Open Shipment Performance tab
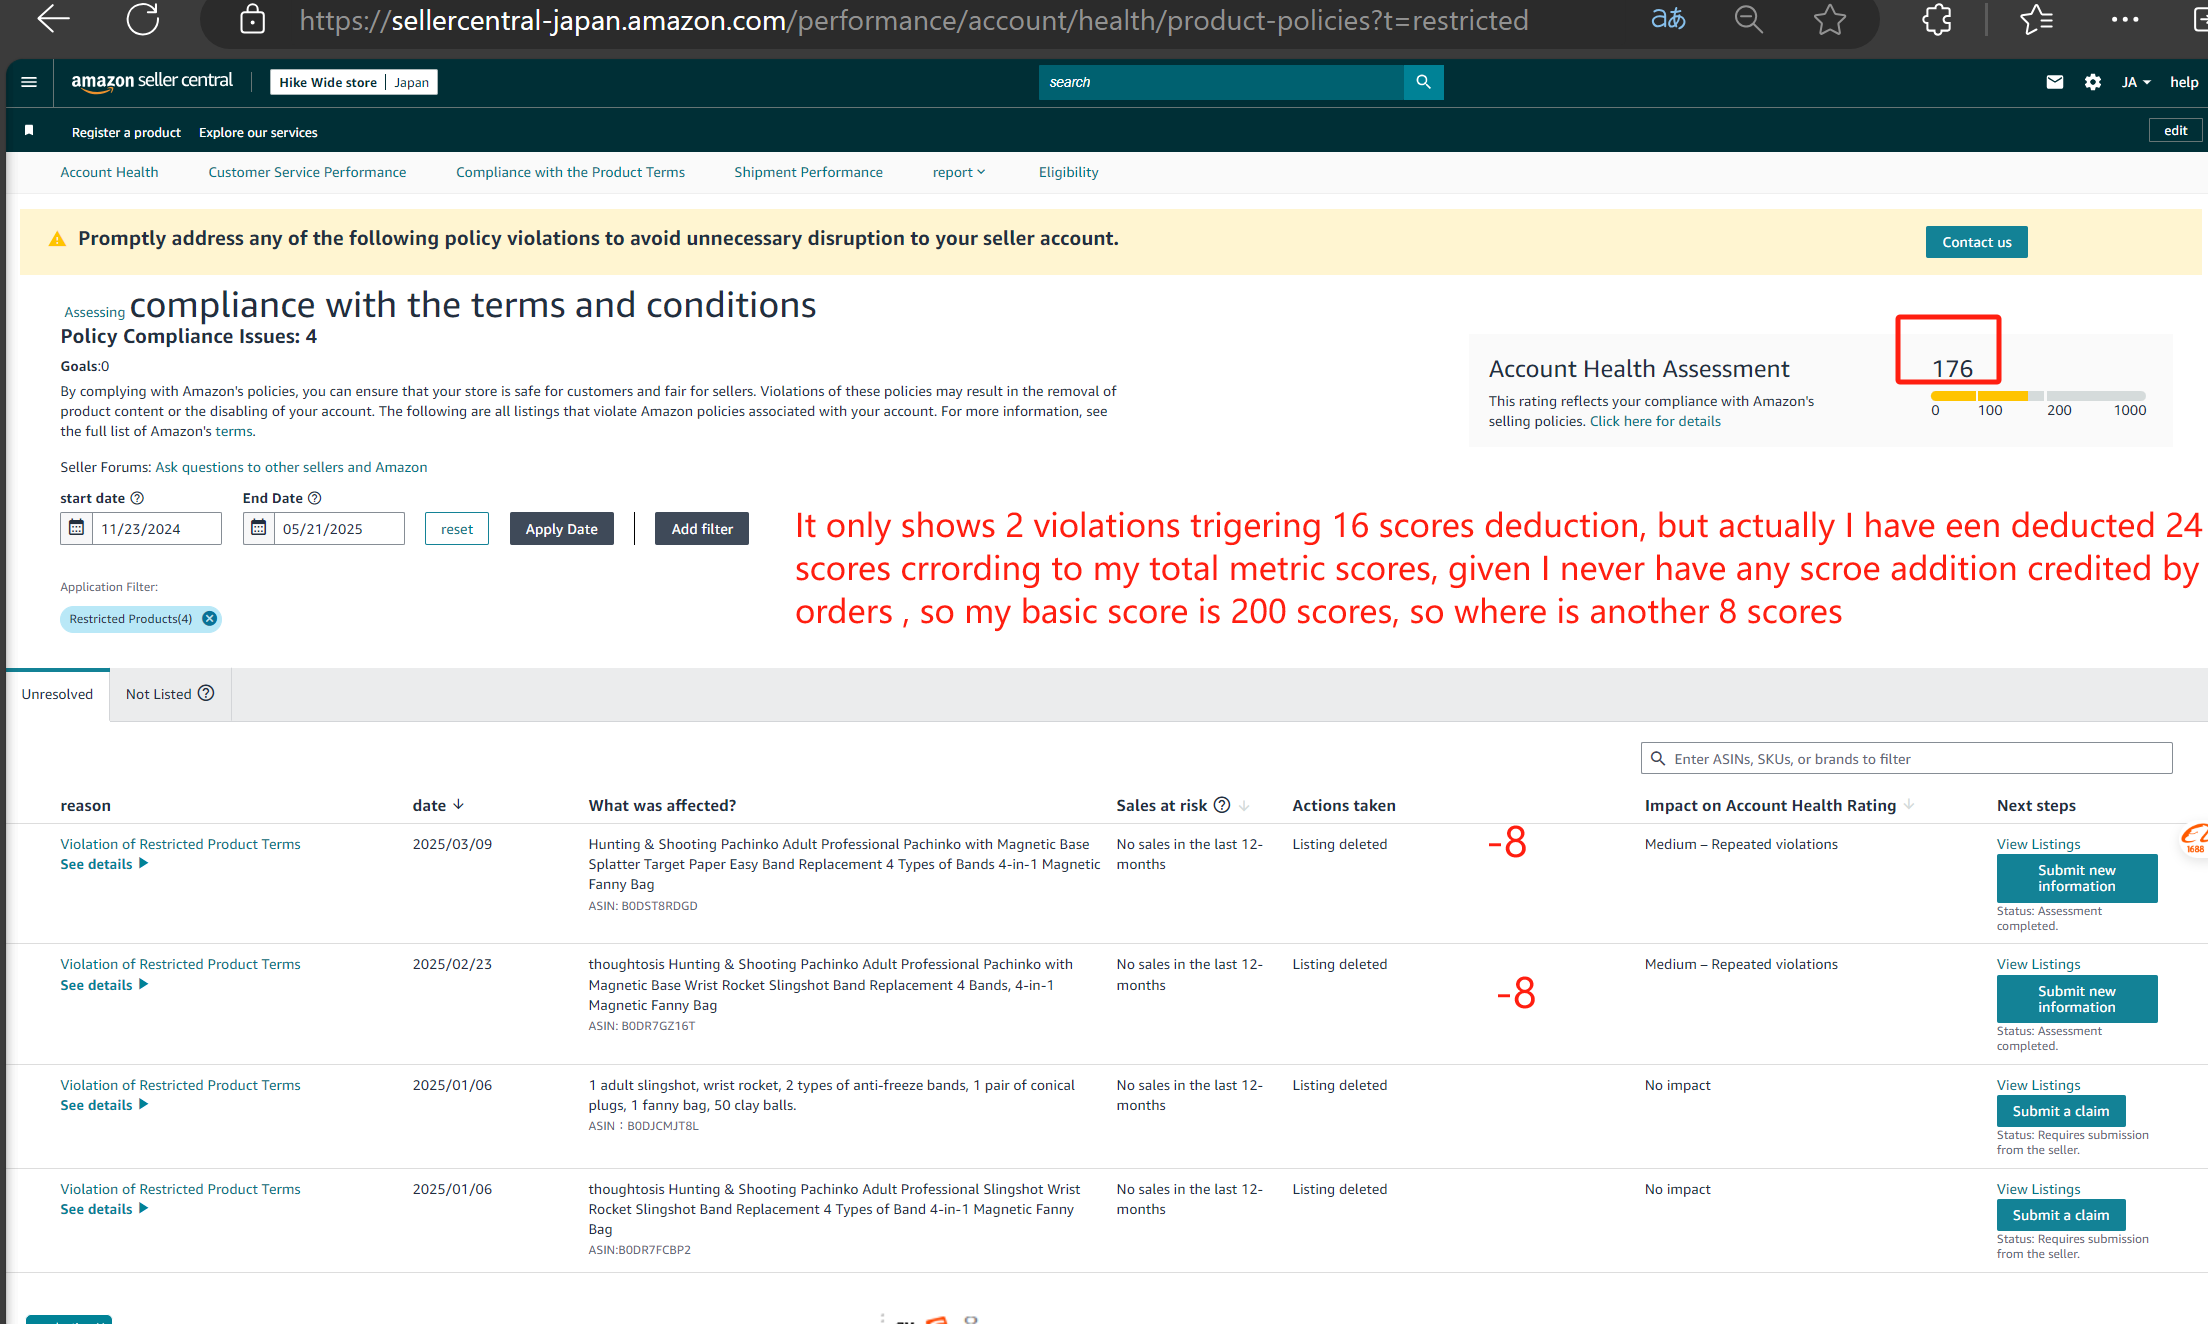 808,172
